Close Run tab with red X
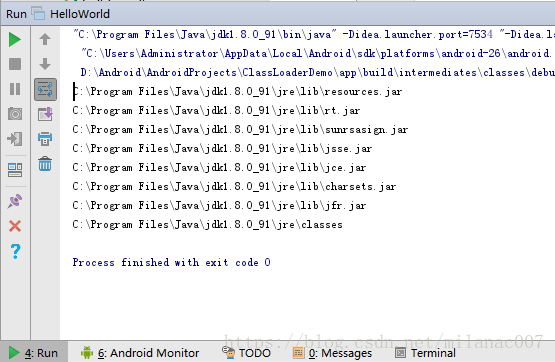Viewport: 555px width, 362px height. click(15, 226)
